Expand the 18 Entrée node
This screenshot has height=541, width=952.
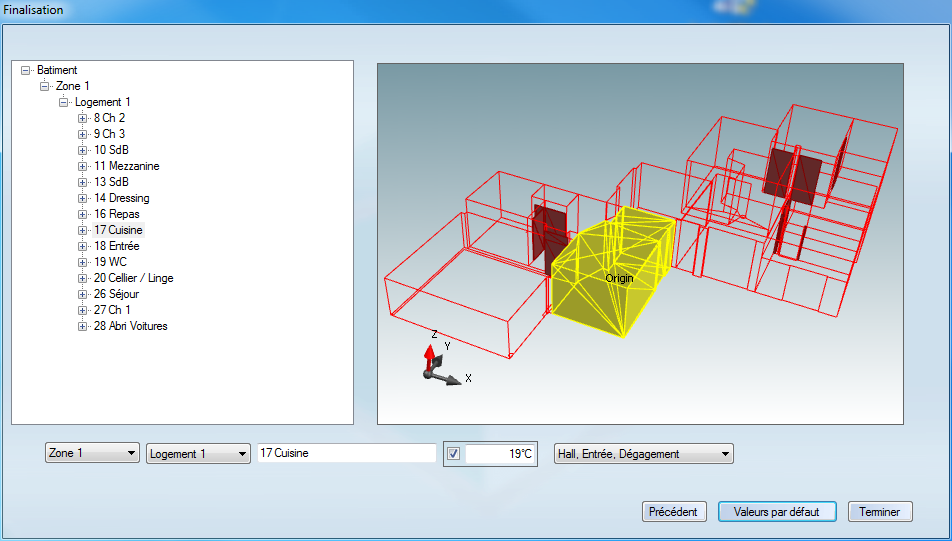point(83,247)
